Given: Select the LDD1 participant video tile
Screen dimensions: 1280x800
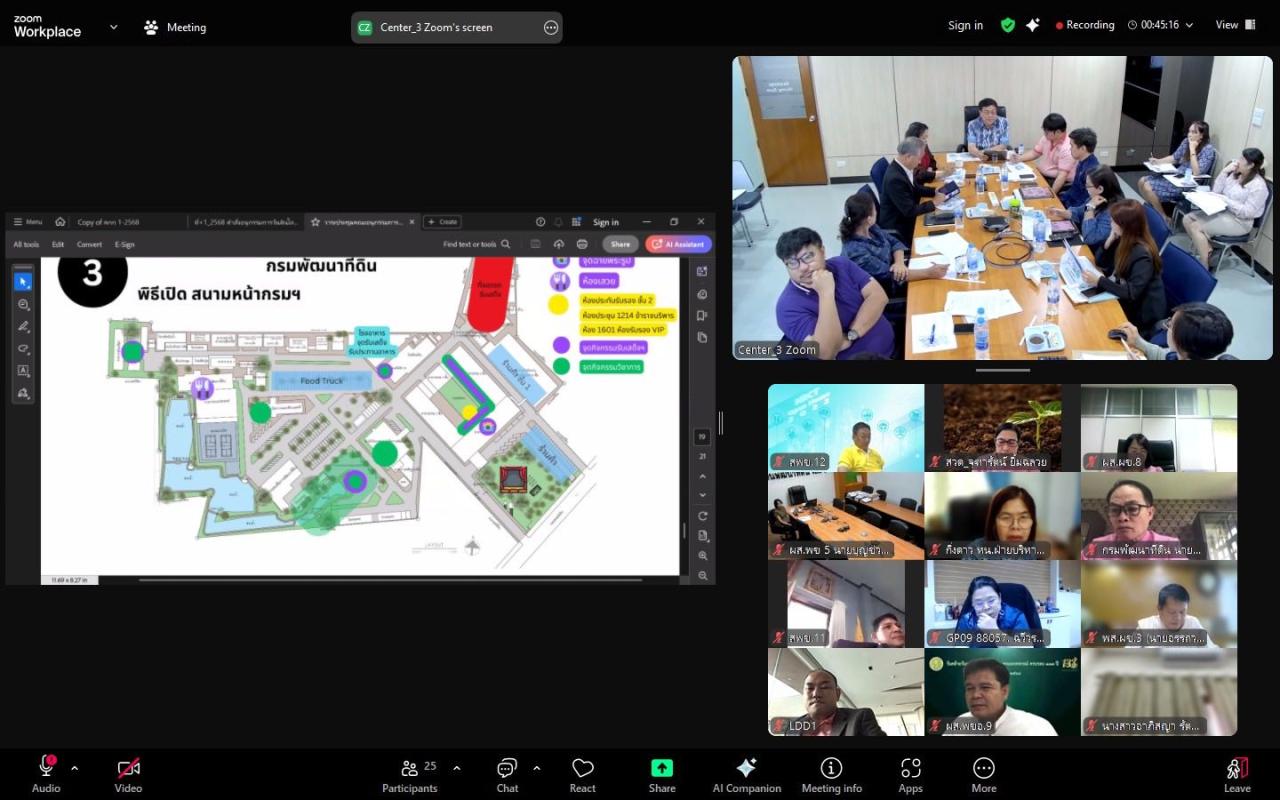Looking at the screenshot, I should pos(846,692).
